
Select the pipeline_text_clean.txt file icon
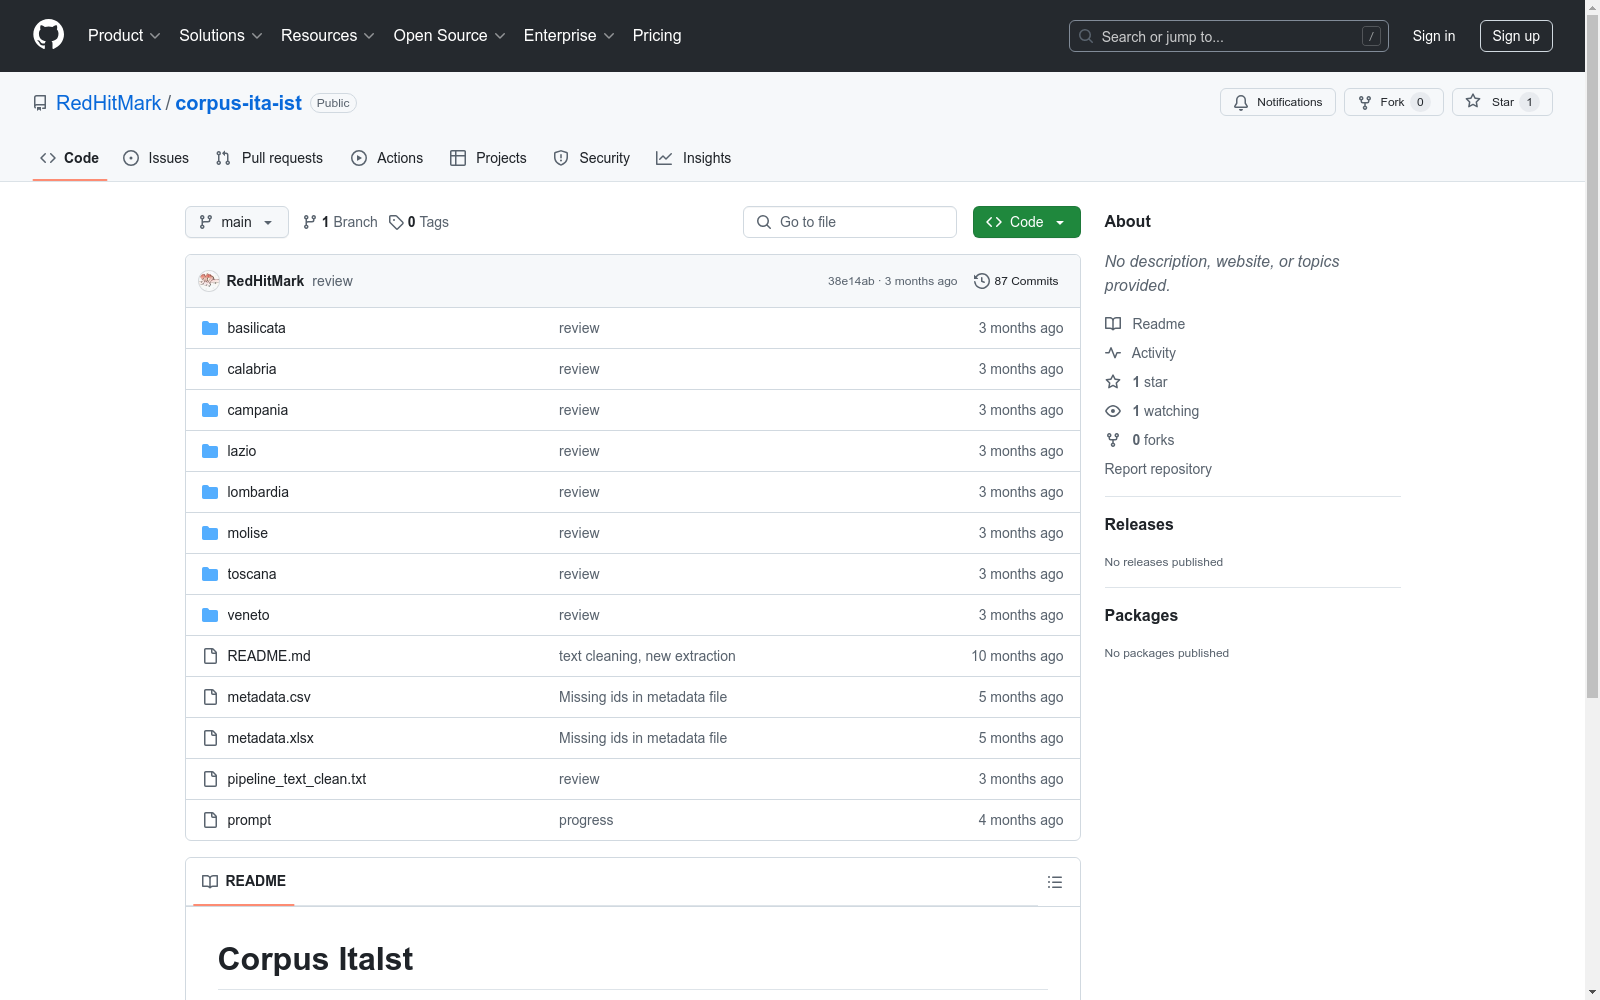tap(210, 779)
